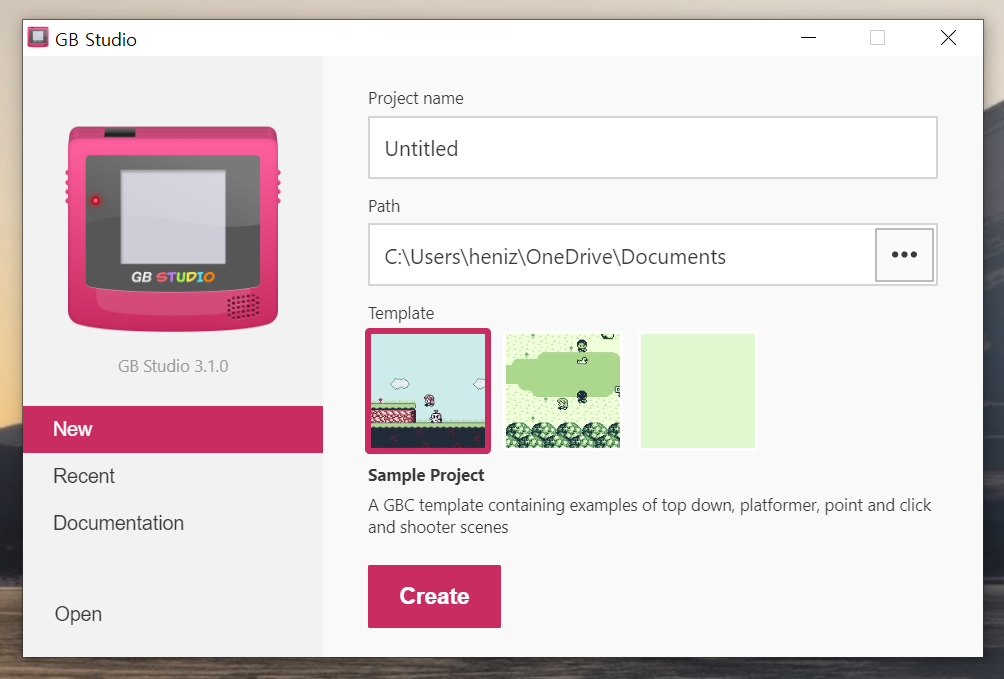
Task: Click the Project name label
Action: [416, 98]
